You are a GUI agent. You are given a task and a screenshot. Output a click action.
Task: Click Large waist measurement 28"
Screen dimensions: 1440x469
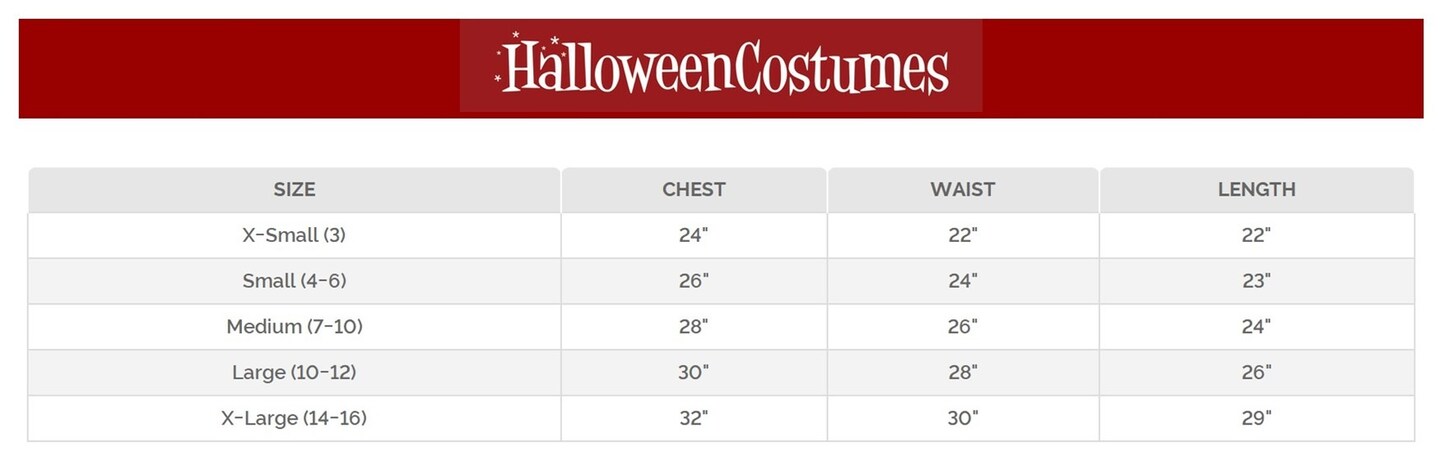point(962,373)
